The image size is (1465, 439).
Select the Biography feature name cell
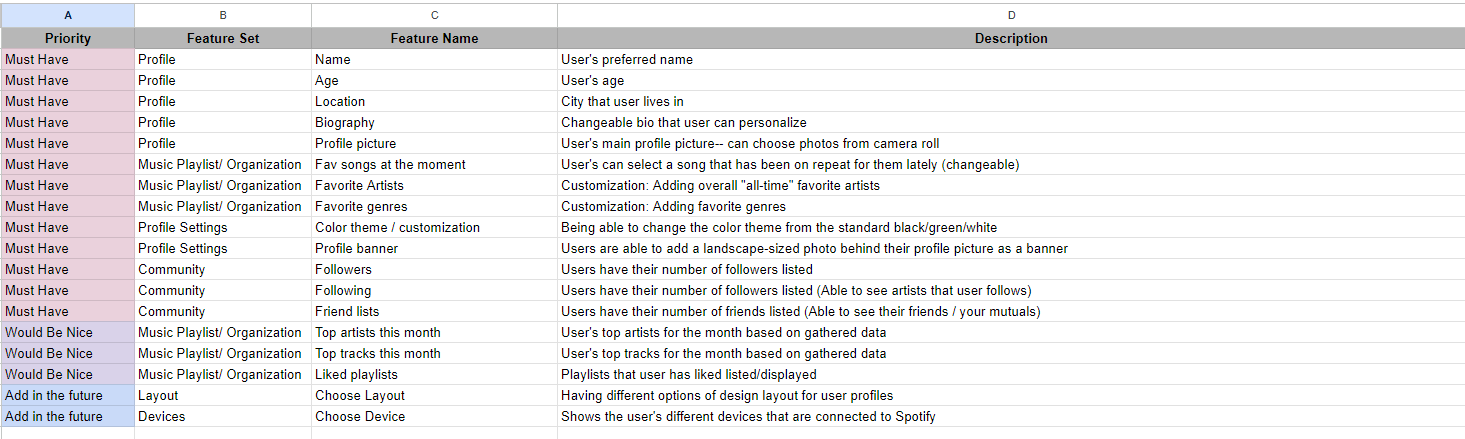click(434, 122)
